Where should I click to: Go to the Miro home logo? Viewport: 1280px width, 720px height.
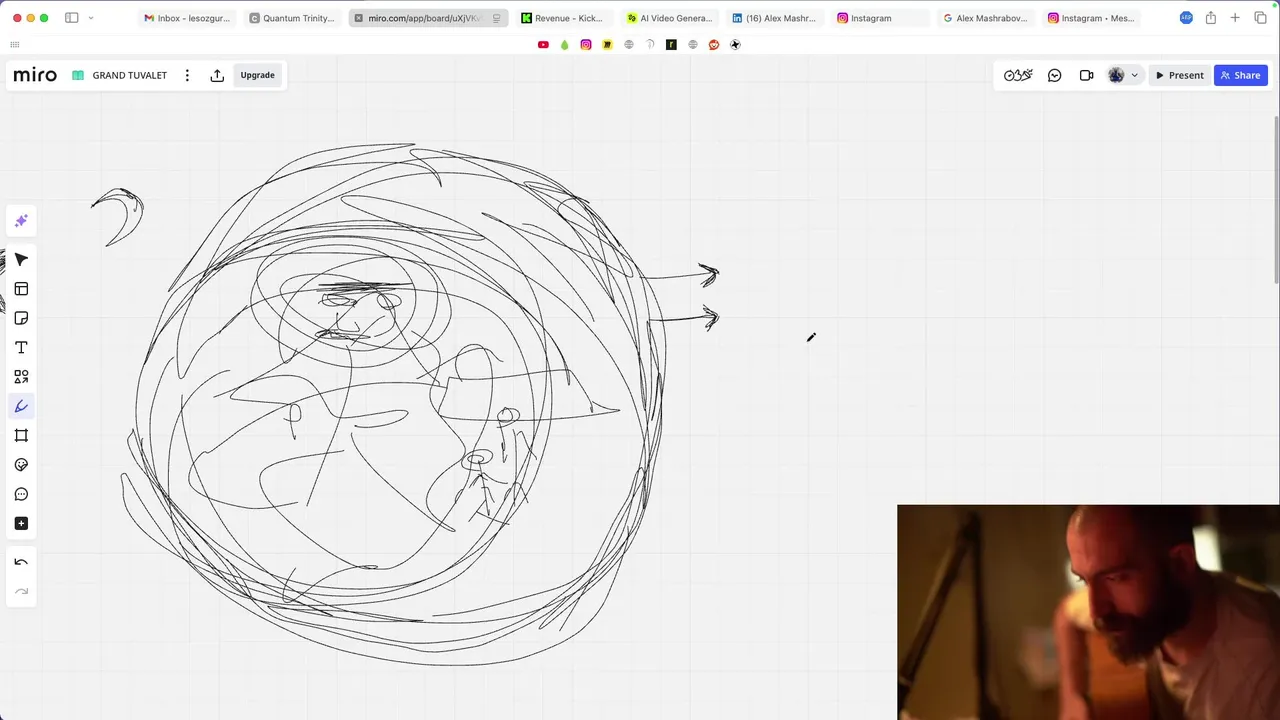coord(35,75)
